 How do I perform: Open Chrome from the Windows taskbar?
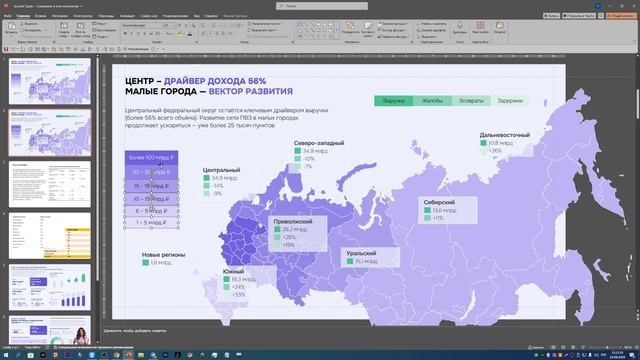pos(116,355)
